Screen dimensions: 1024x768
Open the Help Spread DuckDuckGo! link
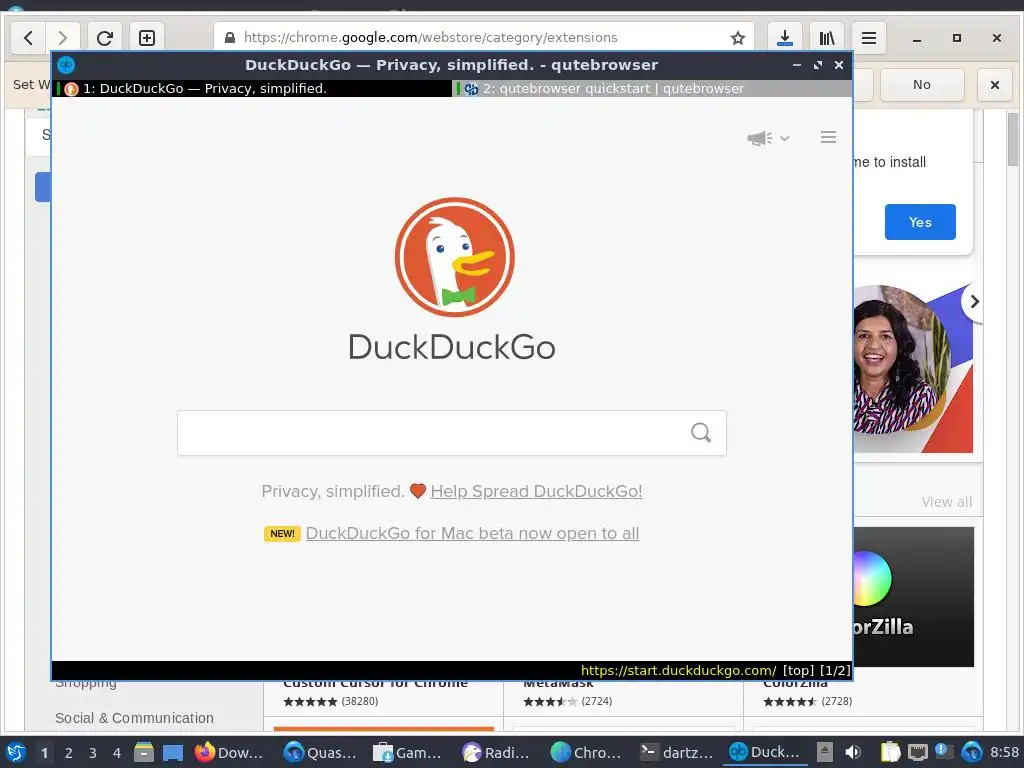tap(536, 491)
